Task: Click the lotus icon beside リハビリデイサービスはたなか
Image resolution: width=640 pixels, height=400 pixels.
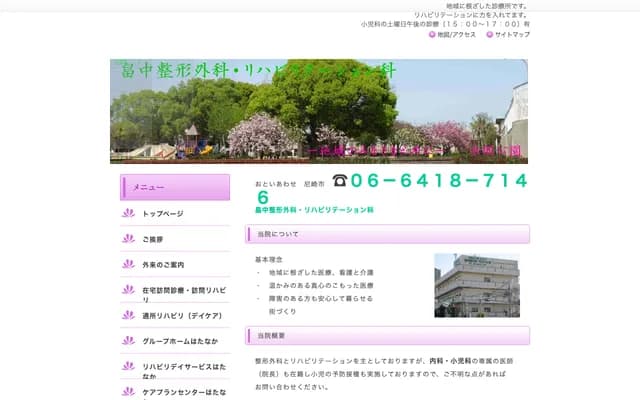Action: [128, 366]
